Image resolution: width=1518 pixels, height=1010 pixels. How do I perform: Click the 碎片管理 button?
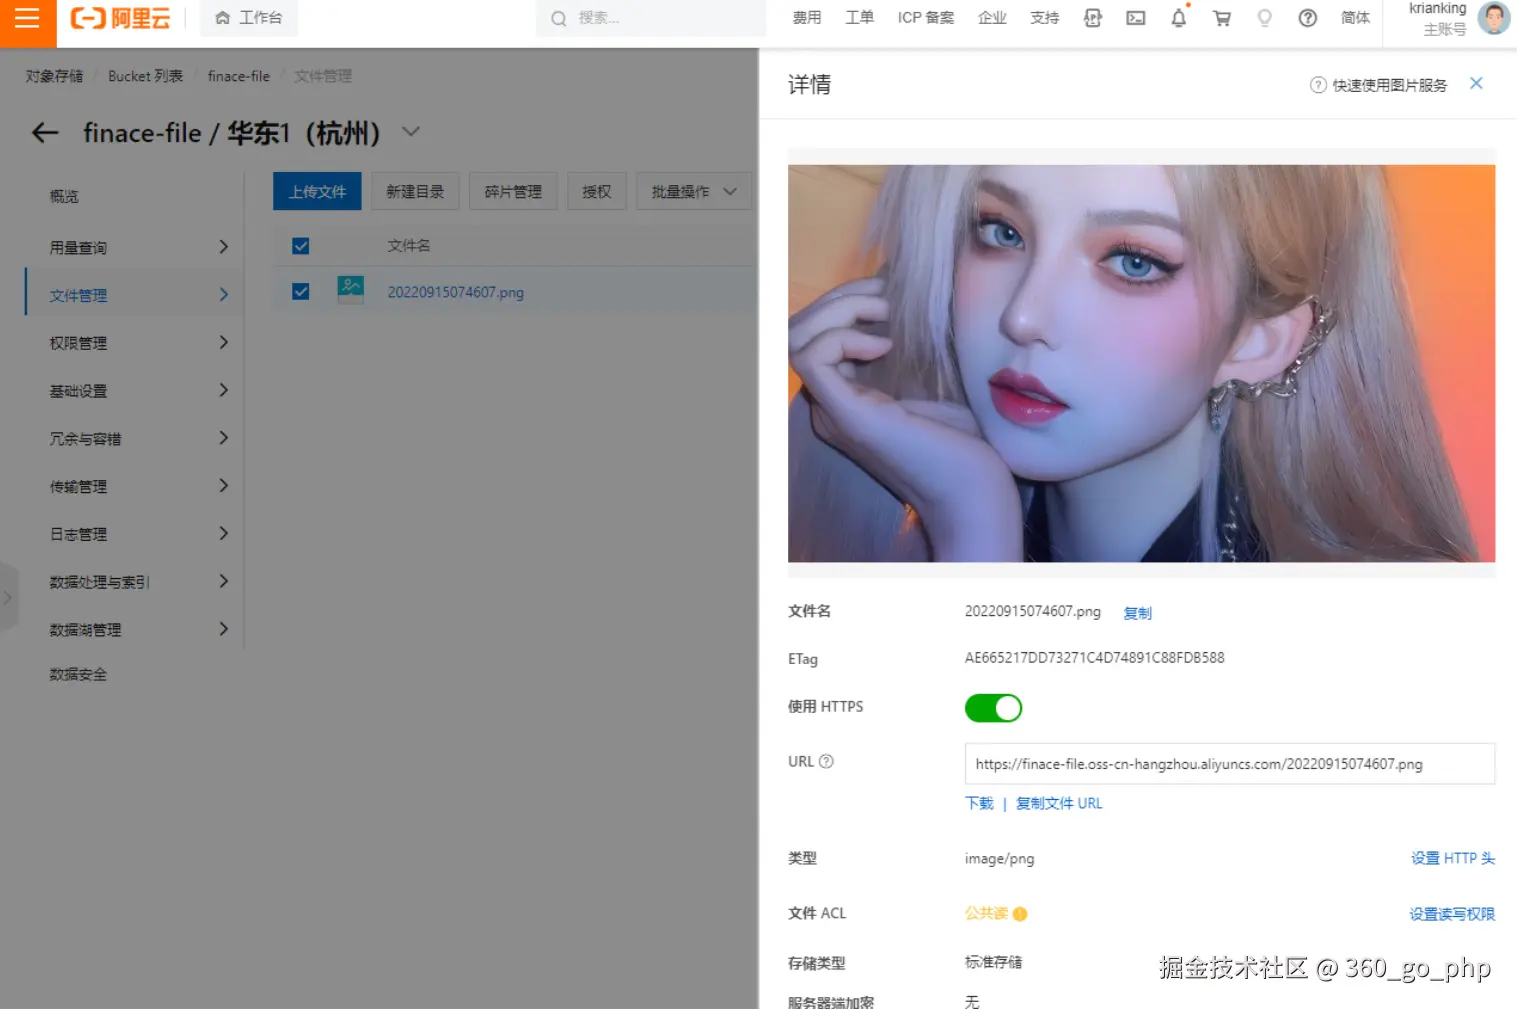(x=513, y=191)
